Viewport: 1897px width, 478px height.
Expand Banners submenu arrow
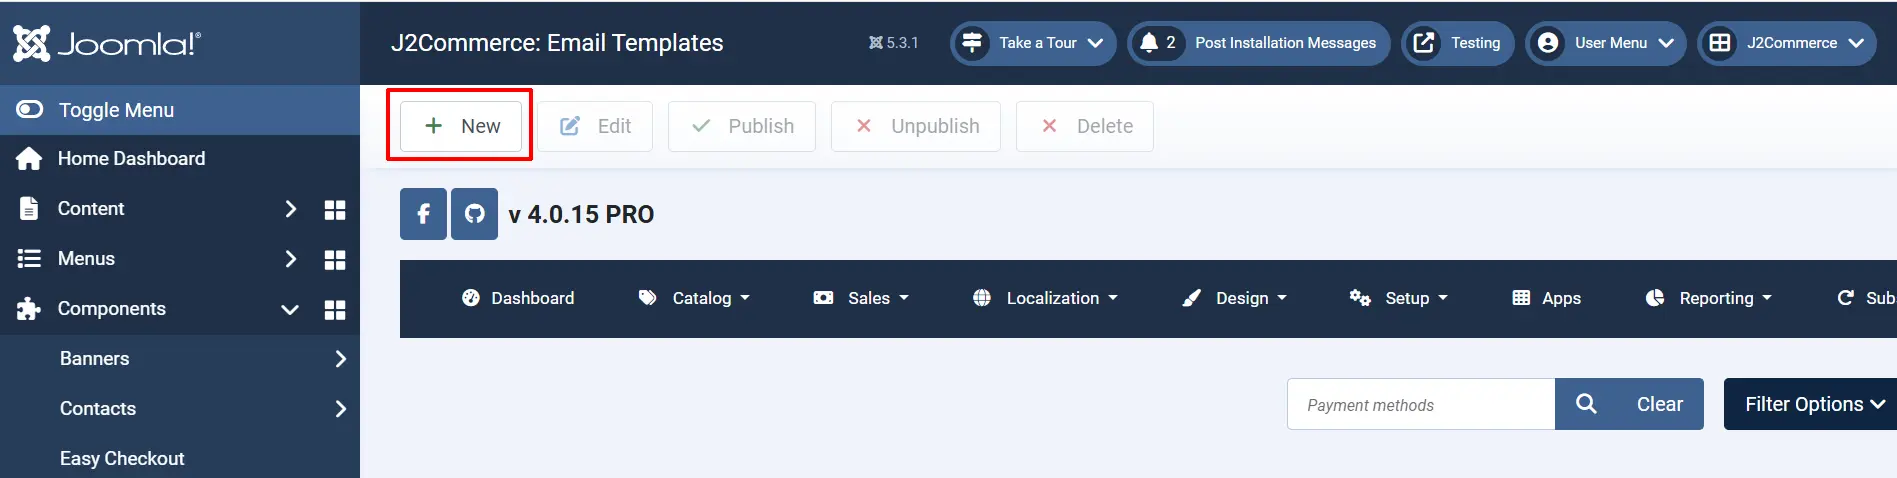(340, 359)
